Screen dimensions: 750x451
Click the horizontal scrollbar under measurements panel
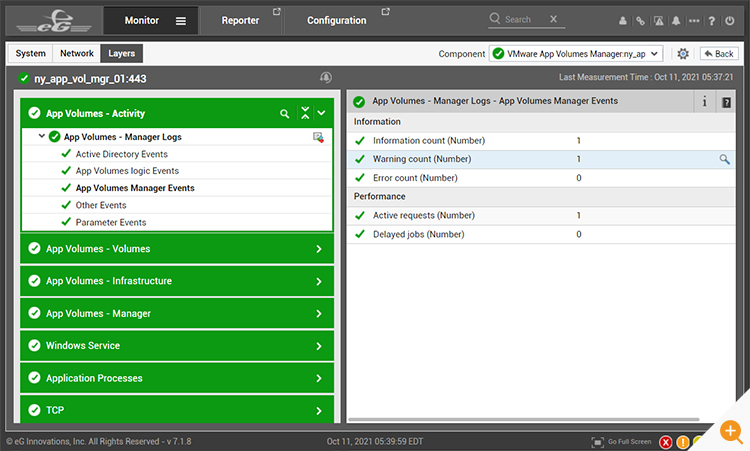524,420
